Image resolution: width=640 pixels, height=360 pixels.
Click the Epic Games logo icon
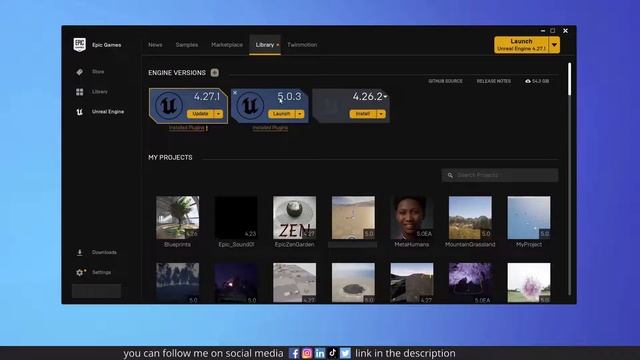pos(80,44)
